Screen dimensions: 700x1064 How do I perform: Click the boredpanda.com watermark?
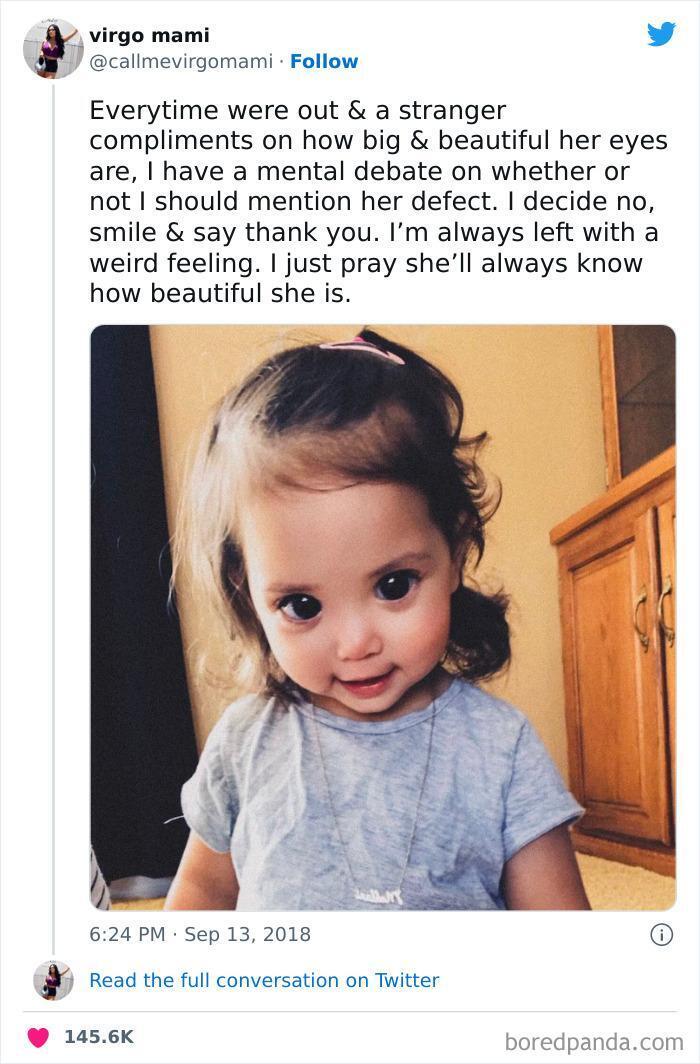click(593, 1042)
